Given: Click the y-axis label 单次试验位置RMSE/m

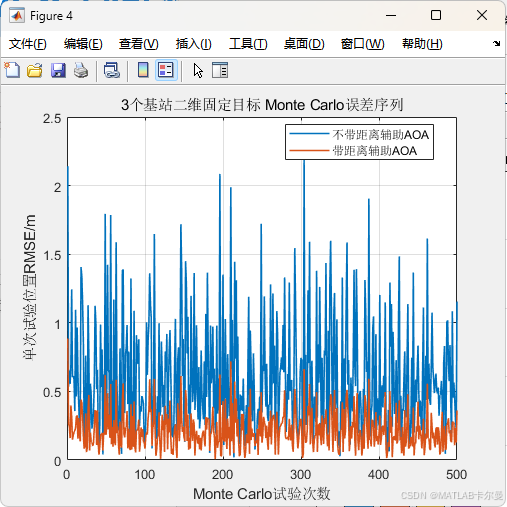Looking at the screenshot, I should click(x=29, y=287).
